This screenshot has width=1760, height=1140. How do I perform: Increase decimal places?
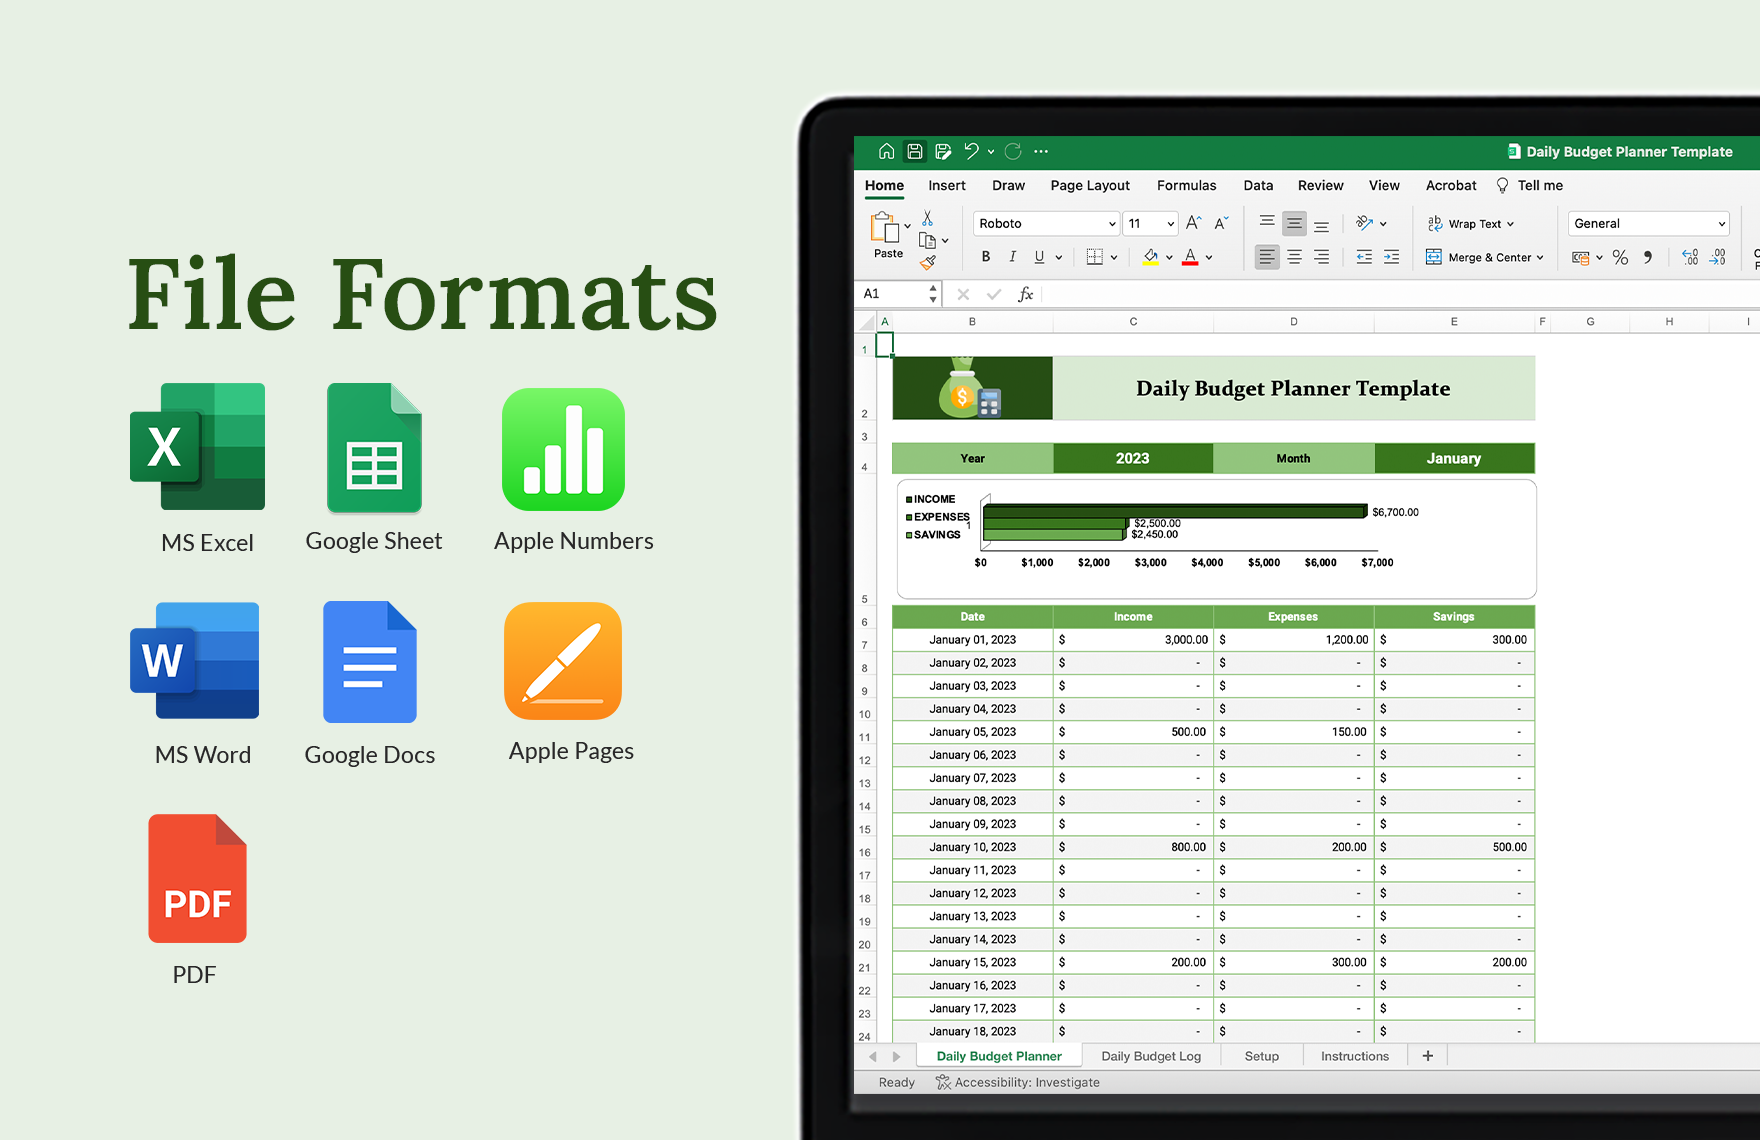coord(1689,257)
